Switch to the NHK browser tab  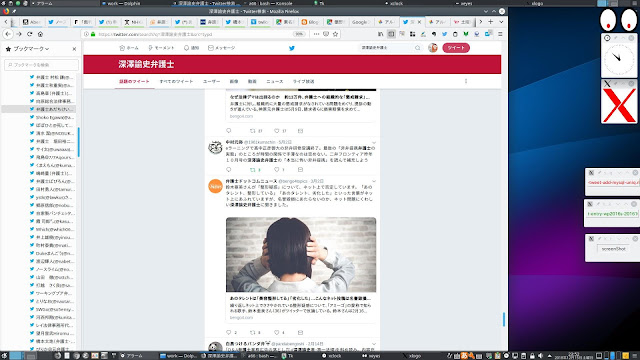pyautogui.click(x=133, y=22)
